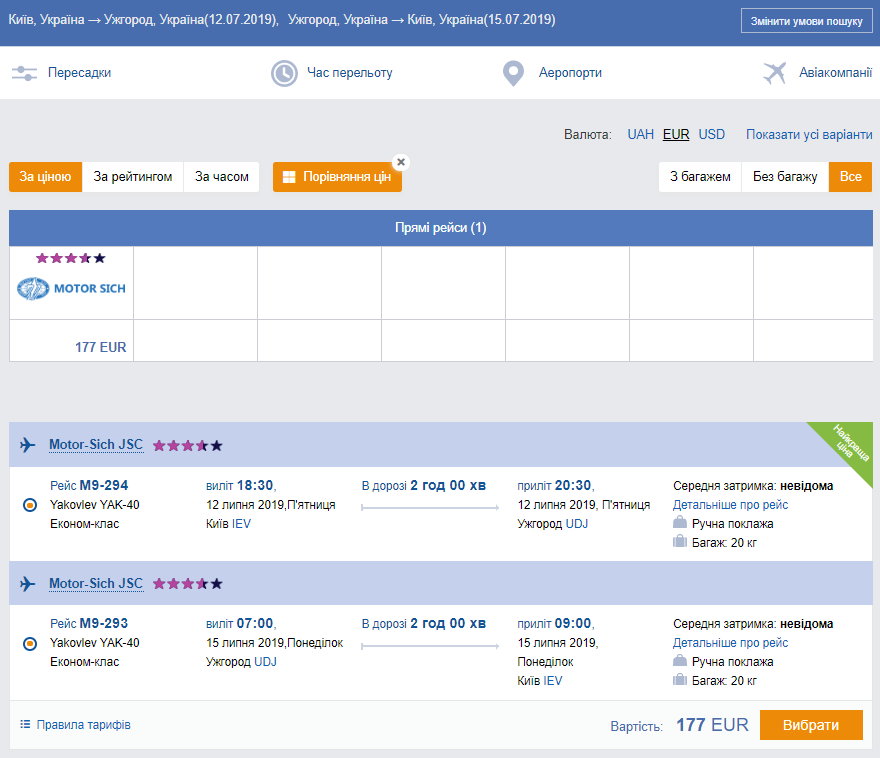Open Правила тарифів link
880x758 pixels.
84,724
